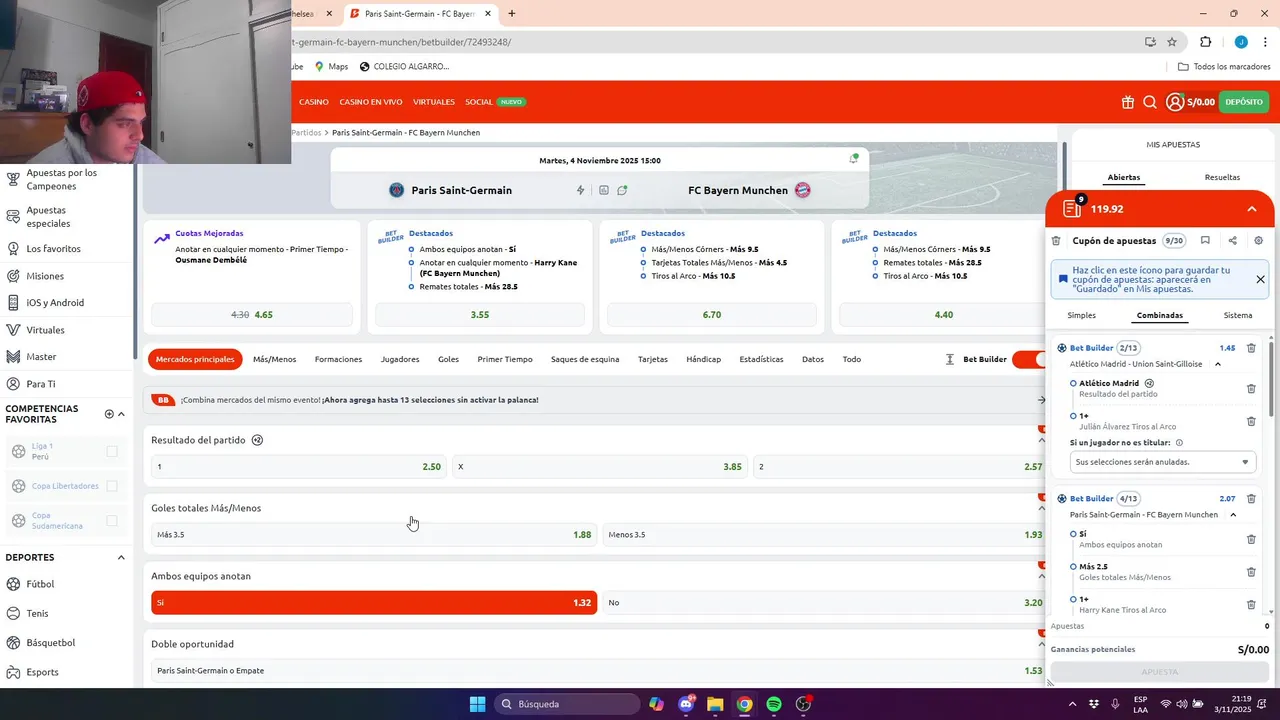The height and width of the screenshot is (720, 1280).
Task: Switch to the Jugadores market tab
Action: coord(400,359)
